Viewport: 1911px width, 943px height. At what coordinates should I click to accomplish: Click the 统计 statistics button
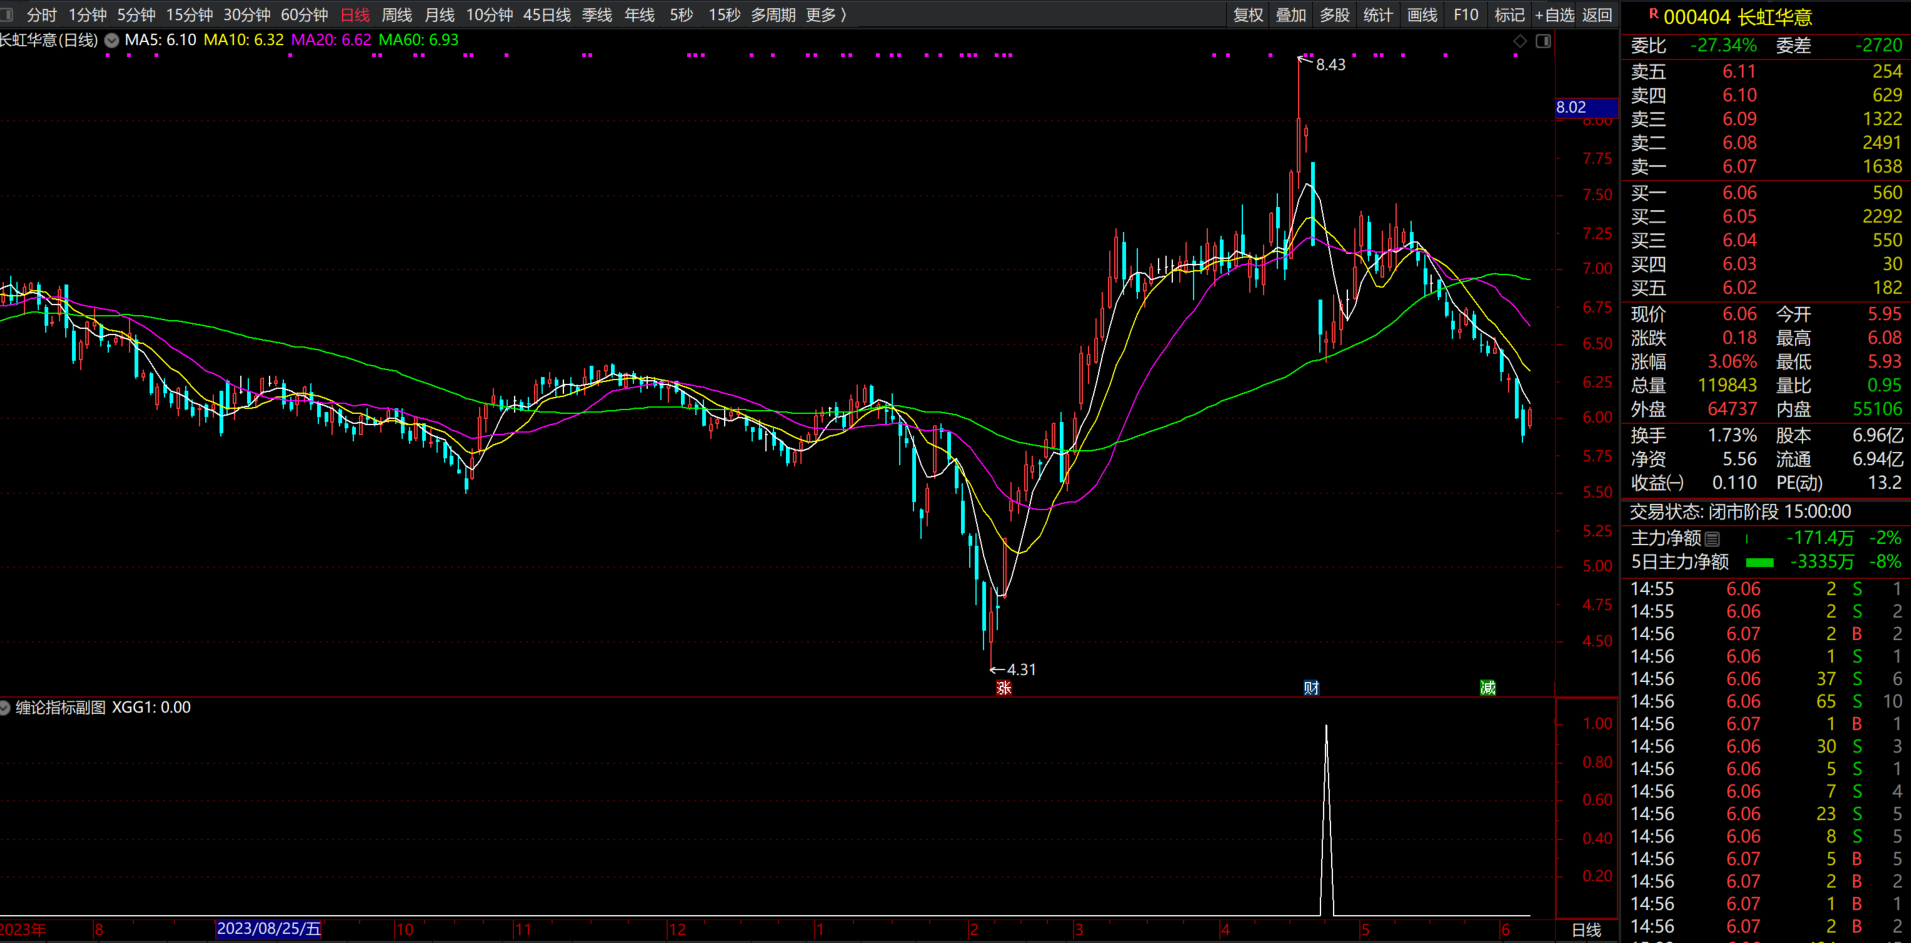coord(1378,15)
